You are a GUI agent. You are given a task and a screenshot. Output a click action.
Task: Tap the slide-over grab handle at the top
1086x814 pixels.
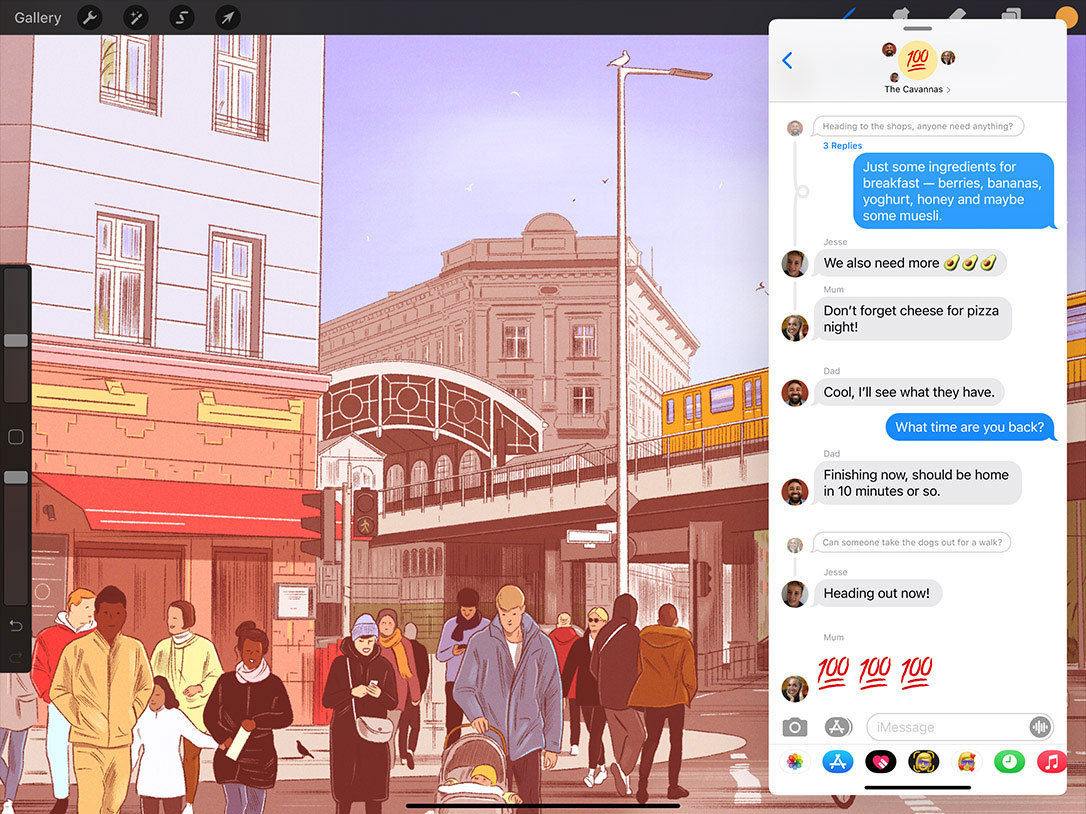pyautogui.click(x=918, y=28)
